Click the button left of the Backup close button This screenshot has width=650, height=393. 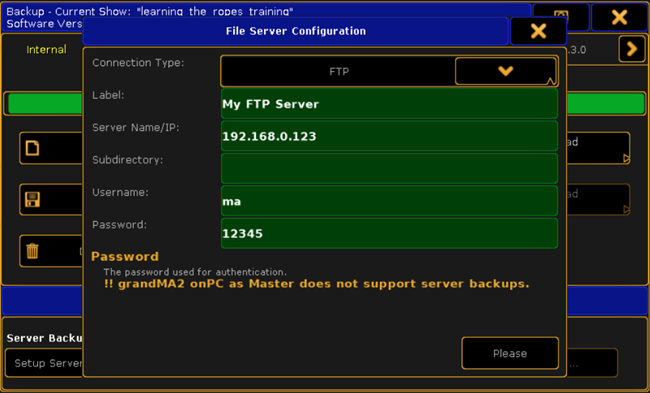click(x=561, y=17)
